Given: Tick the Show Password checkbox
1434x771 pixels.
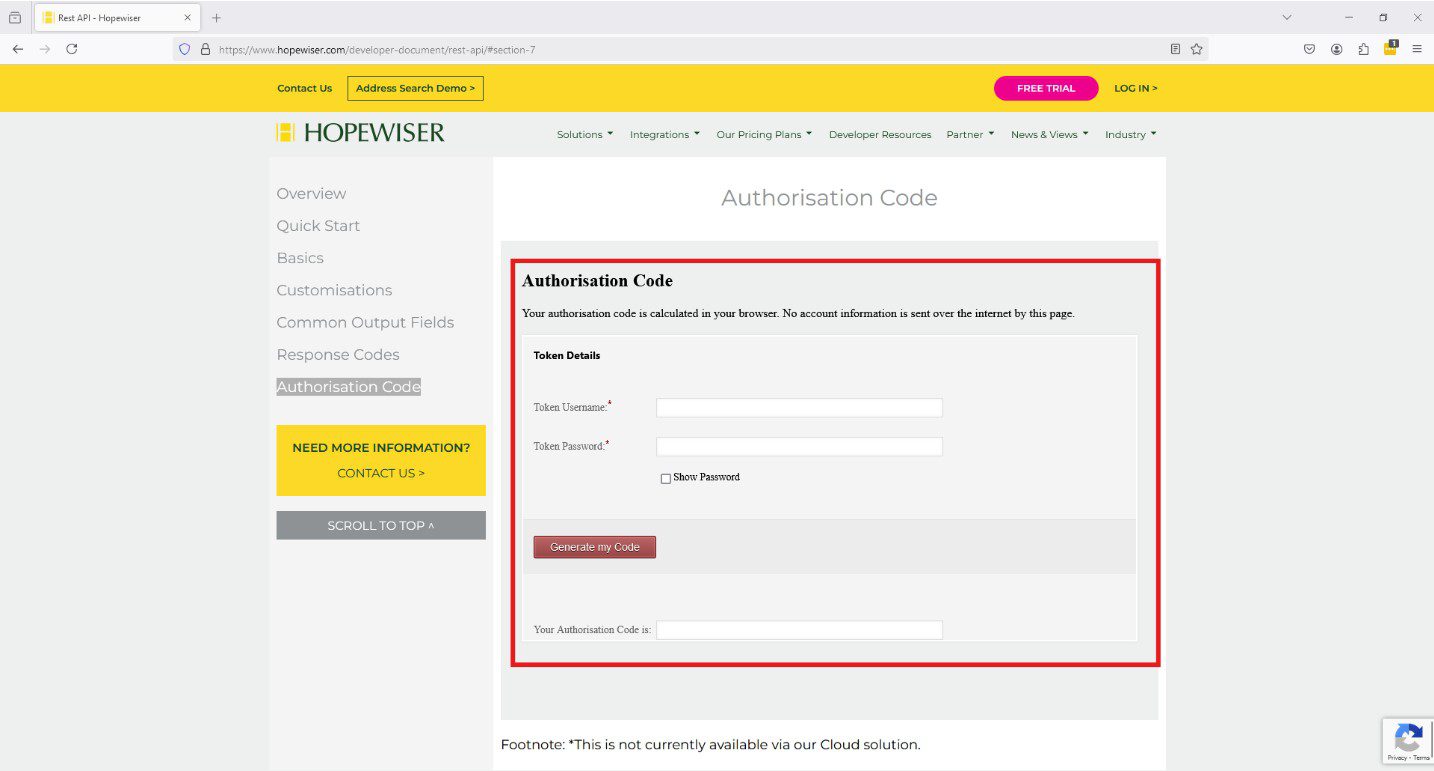Looking at the screenshot, I should coord(666,479).
